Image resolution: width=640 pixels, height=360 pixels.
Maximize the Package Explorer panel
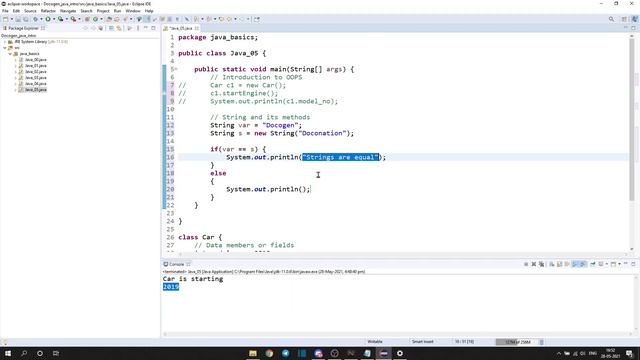(x=153, y=28)
